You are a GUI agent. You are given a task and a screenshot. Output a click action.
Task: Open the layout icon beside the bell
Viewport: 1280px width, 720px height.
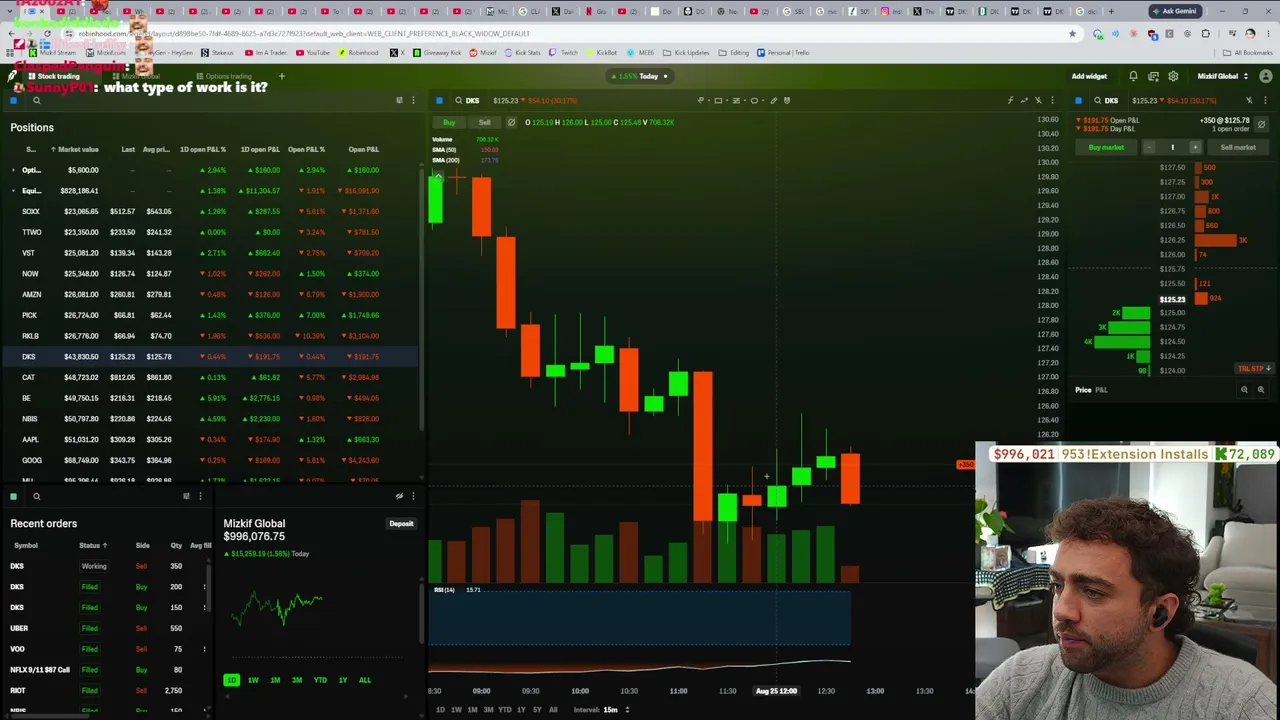coord(1153,76)
